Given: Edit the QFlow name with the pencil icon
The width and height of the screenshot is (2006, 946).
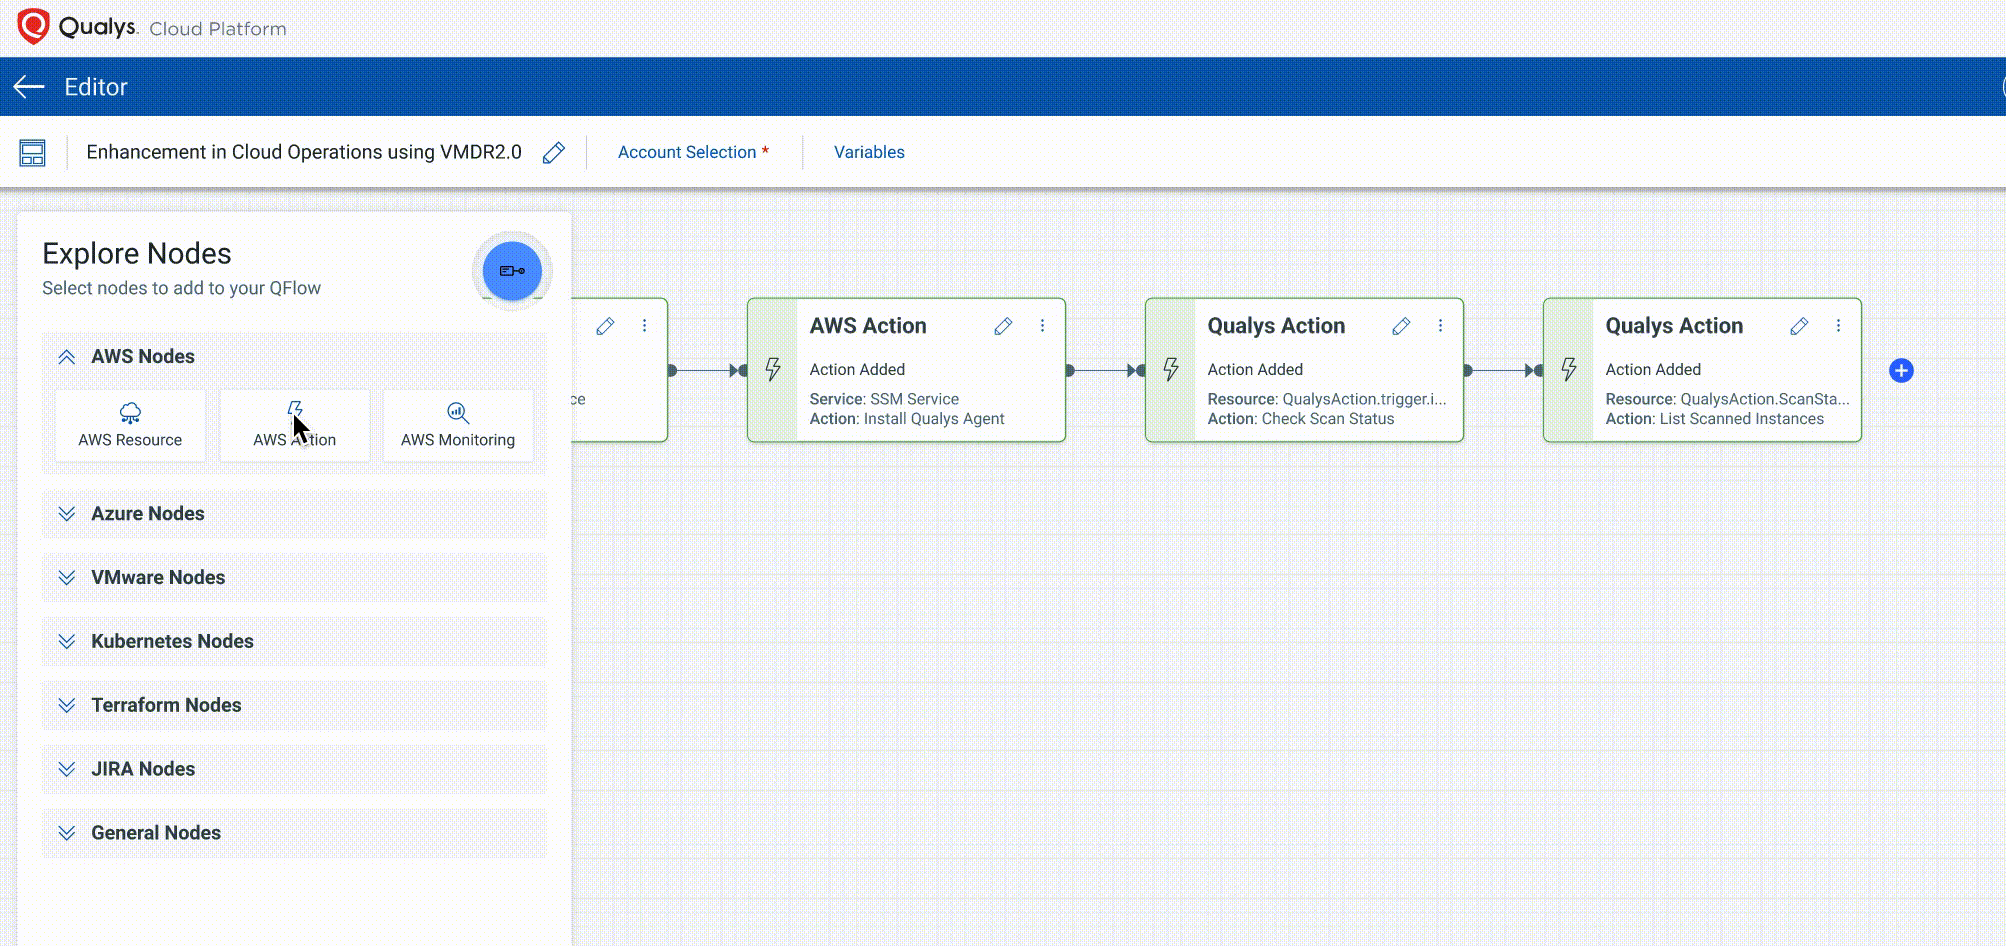Looking at the screenshot, I should pyautogui.click(x=553, y=153).
